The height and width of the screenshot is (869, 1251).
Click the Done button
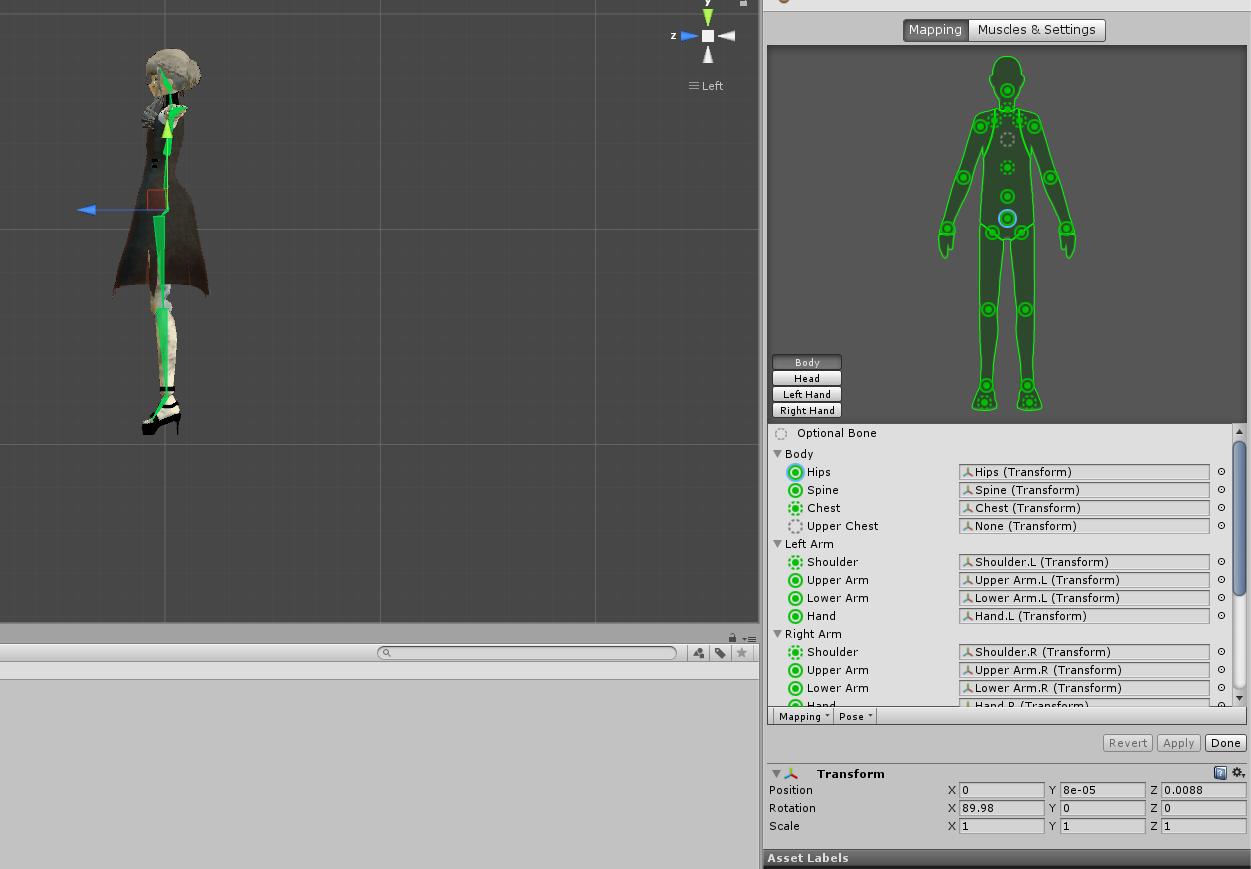(x=1225, y=743)
